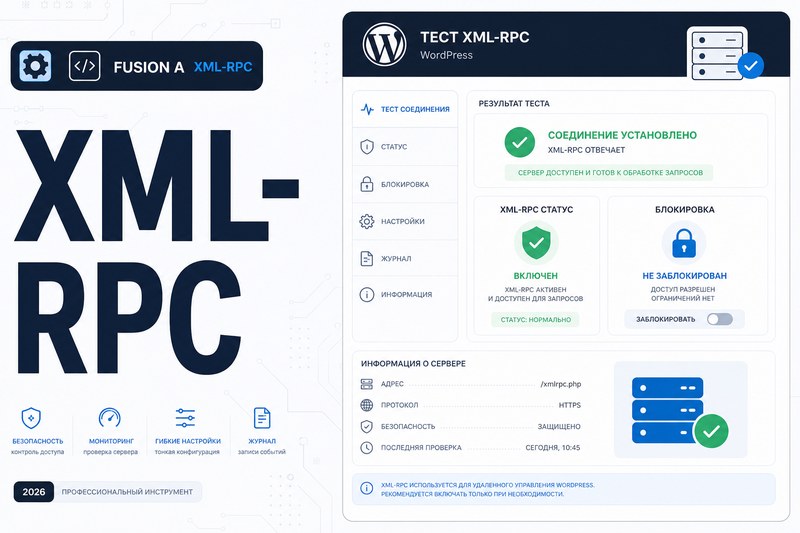Click the Включен status text
Screen dimensions: 800x533
click(536, 276)
